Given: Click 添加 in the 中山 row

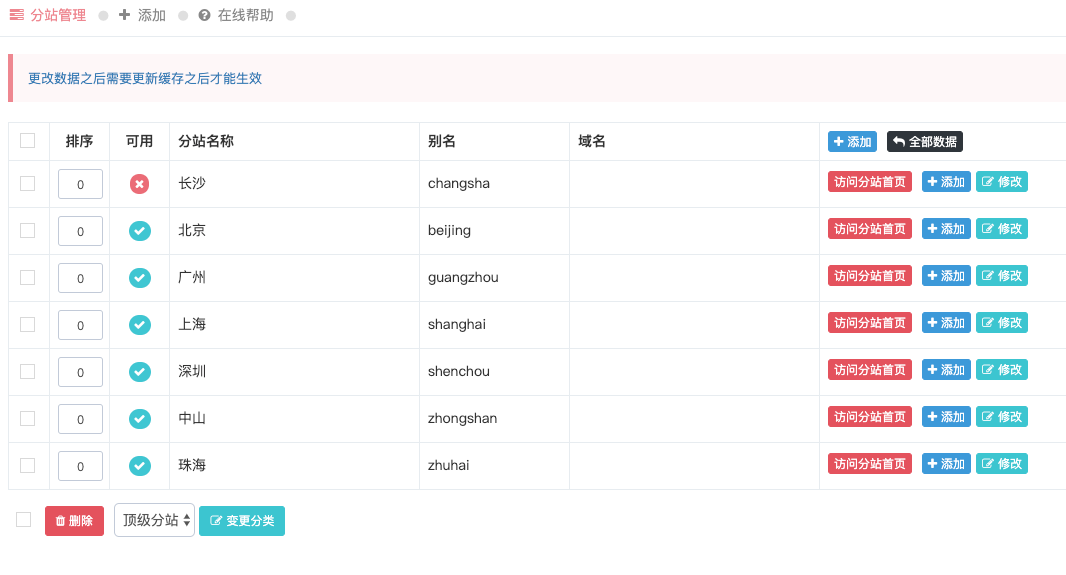Looking at the screenshot, I should click(946, 416).
